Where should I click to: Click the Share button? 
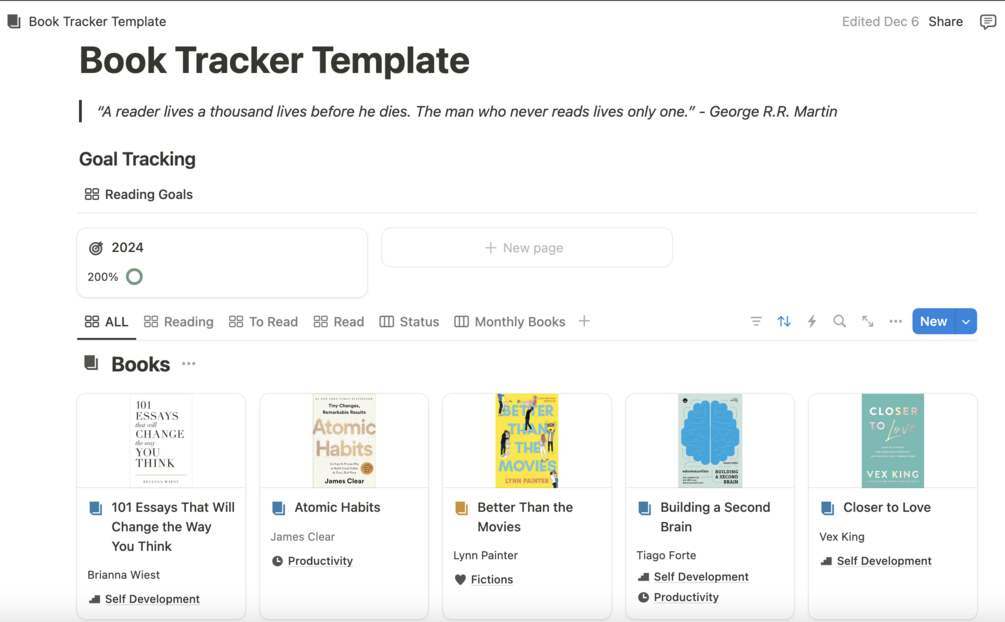945,21
